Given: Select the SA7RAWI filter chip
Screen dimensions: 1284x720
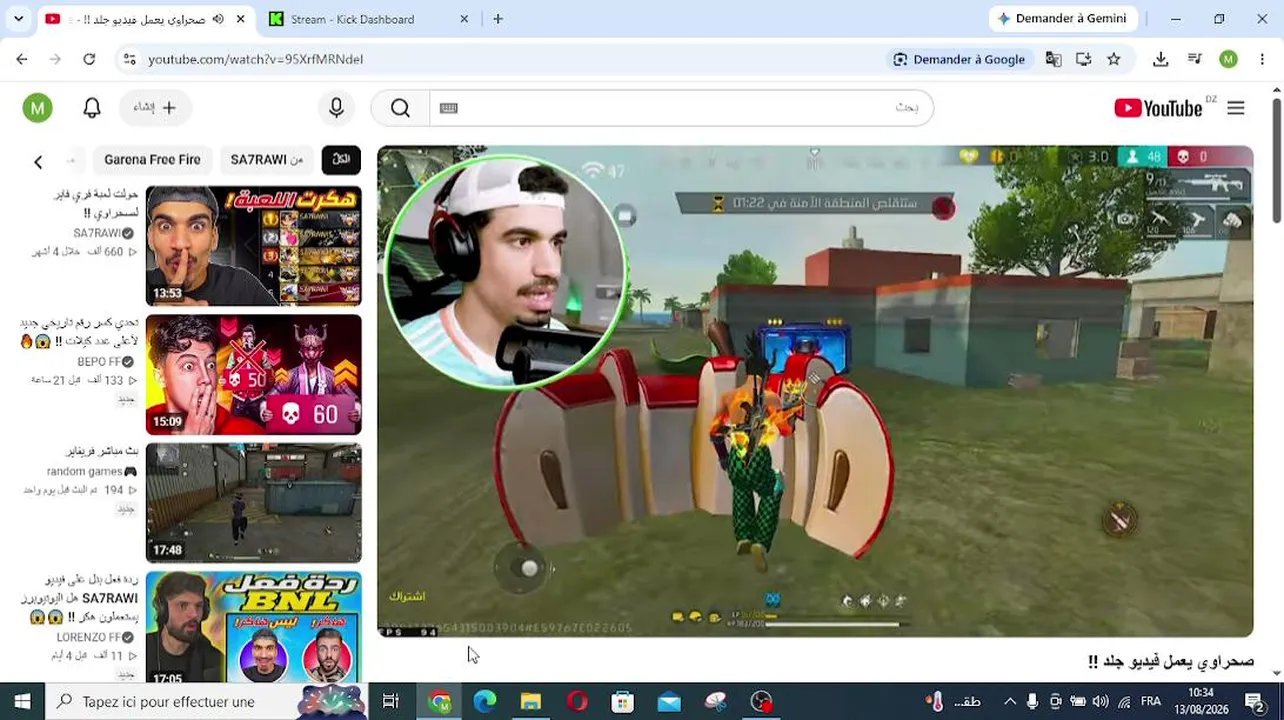Looking at the screenshot, I should (x=267, y=160).
